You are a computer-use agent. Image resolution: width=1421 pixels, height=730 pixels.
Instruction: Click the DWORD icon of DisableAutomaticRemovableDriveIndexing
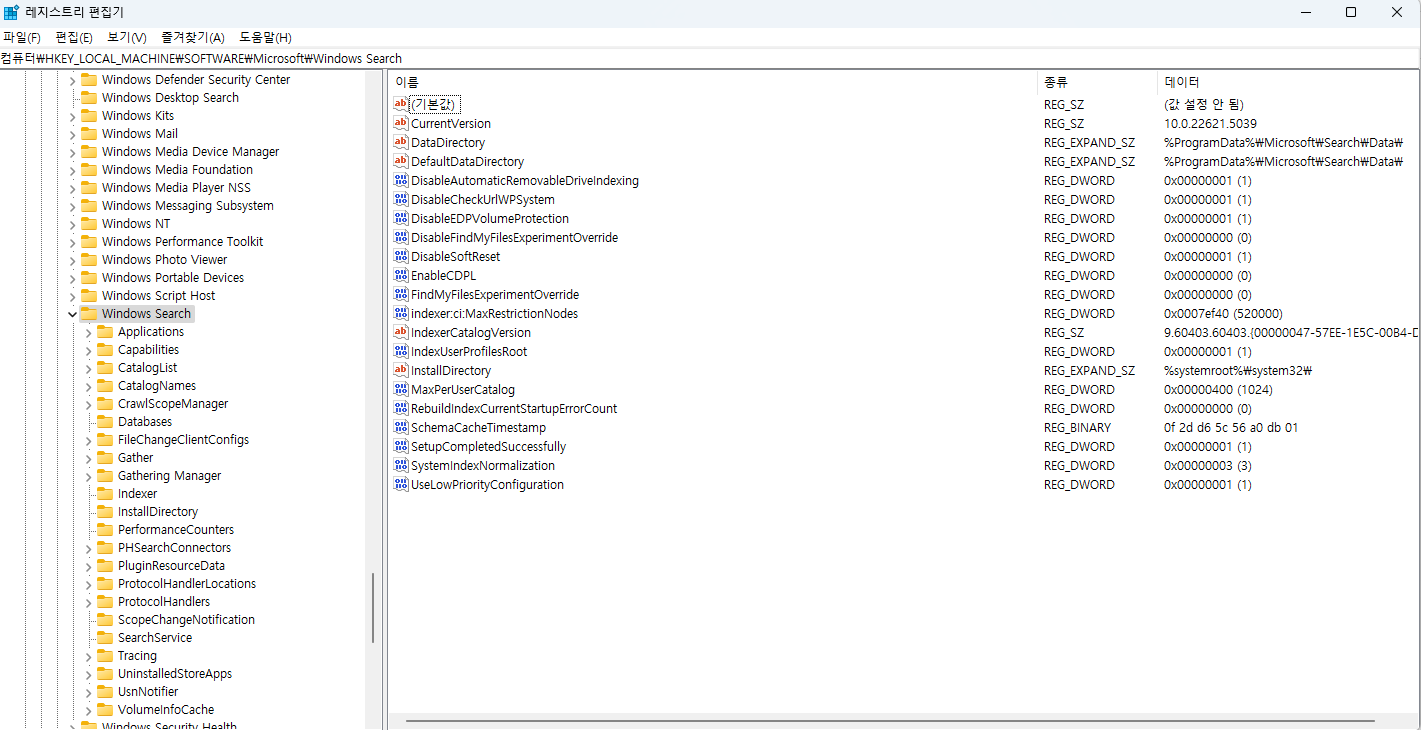coord(401,180)
